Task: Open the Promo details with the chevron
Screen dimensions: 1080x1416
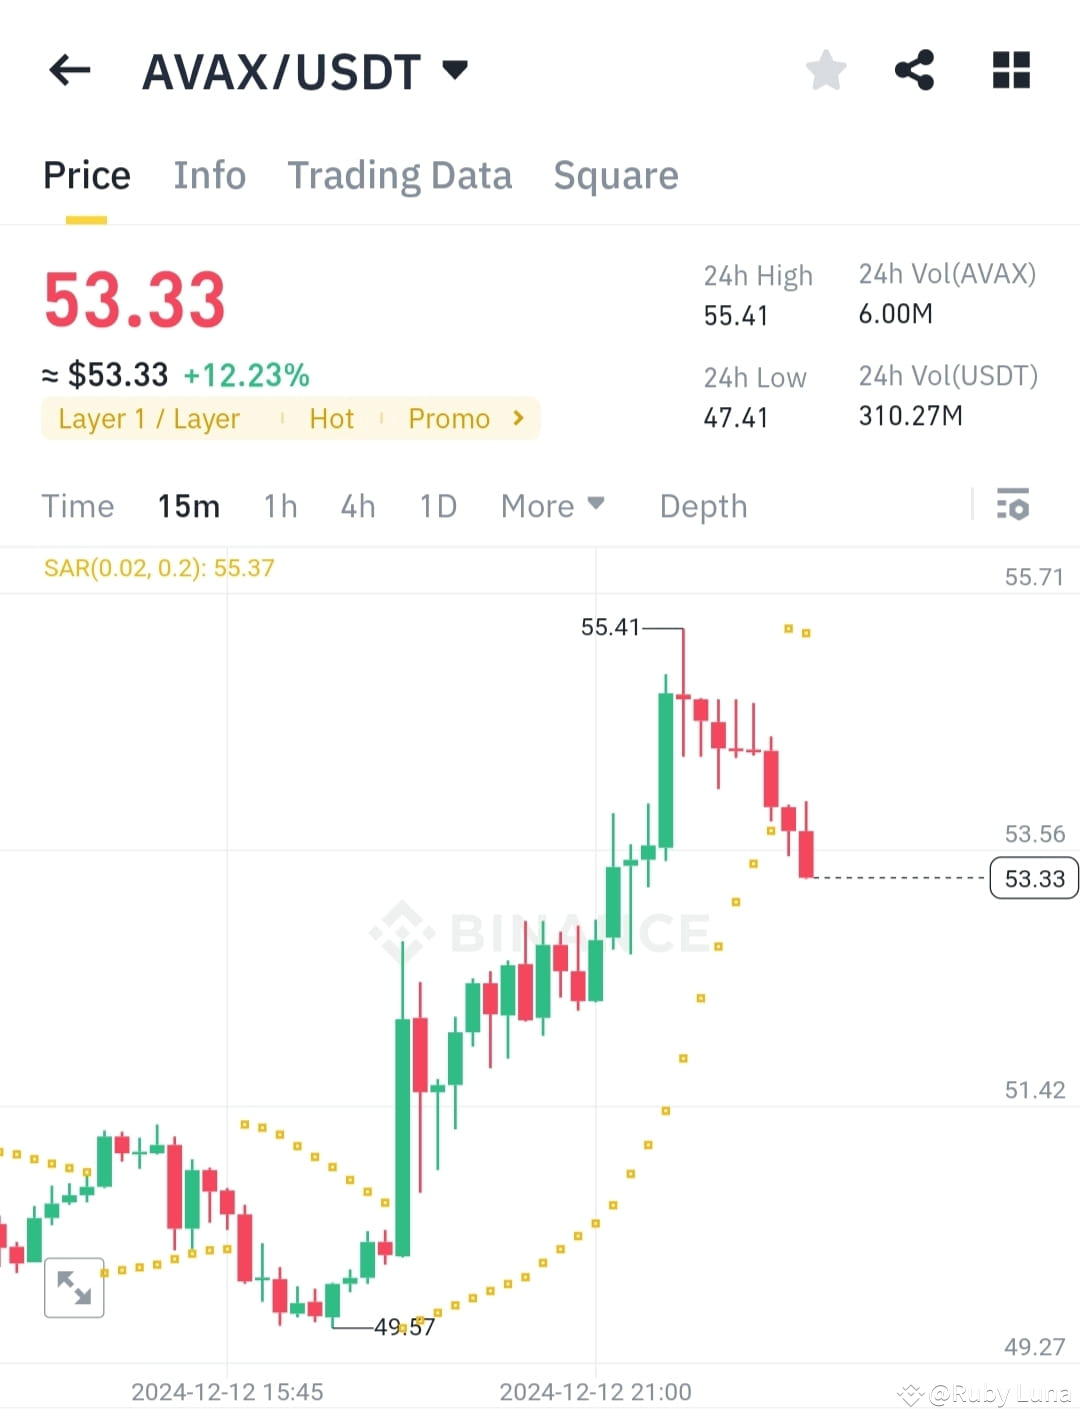Action: [x=519, y=418]
